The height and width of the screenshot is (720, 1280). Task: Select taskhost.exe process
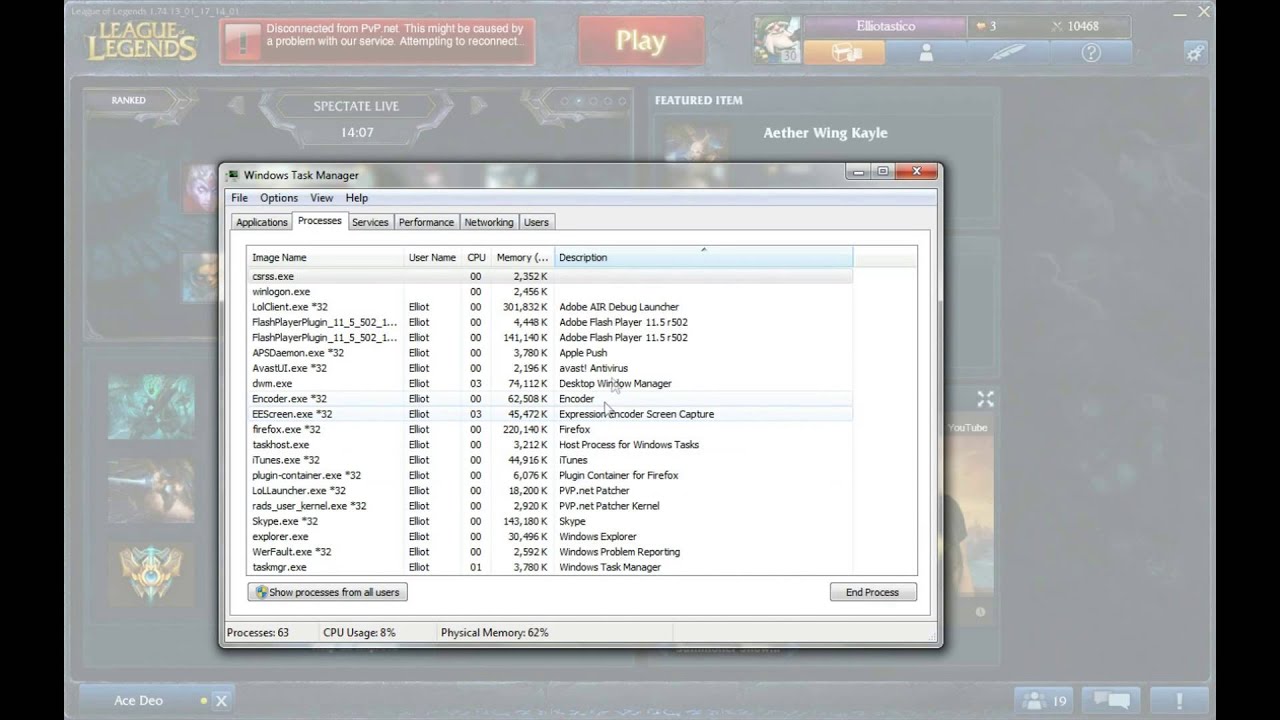click(550, 445)
